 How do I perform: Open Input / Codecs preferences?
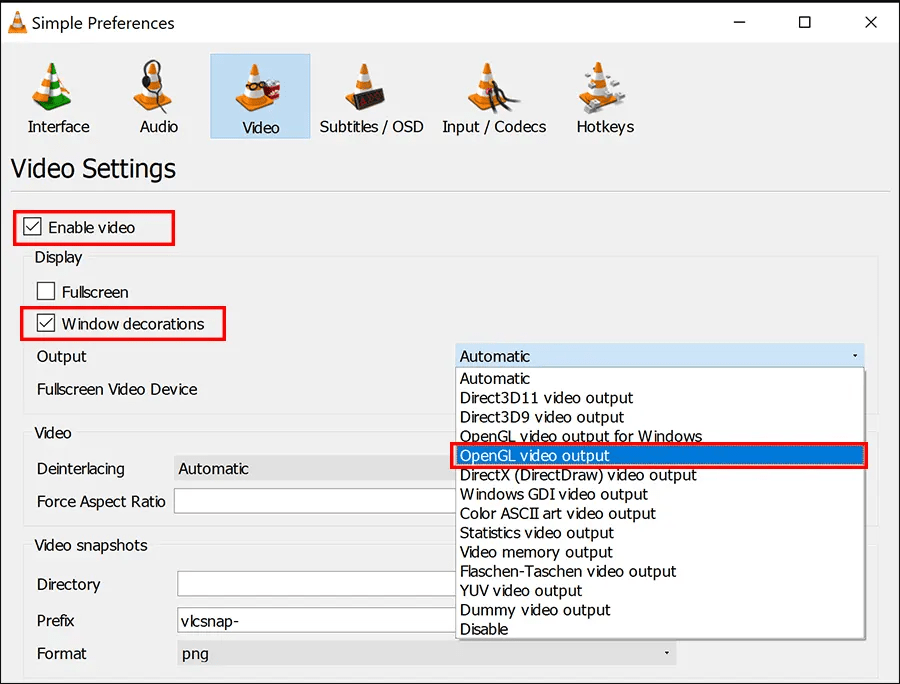click(494, 95)
